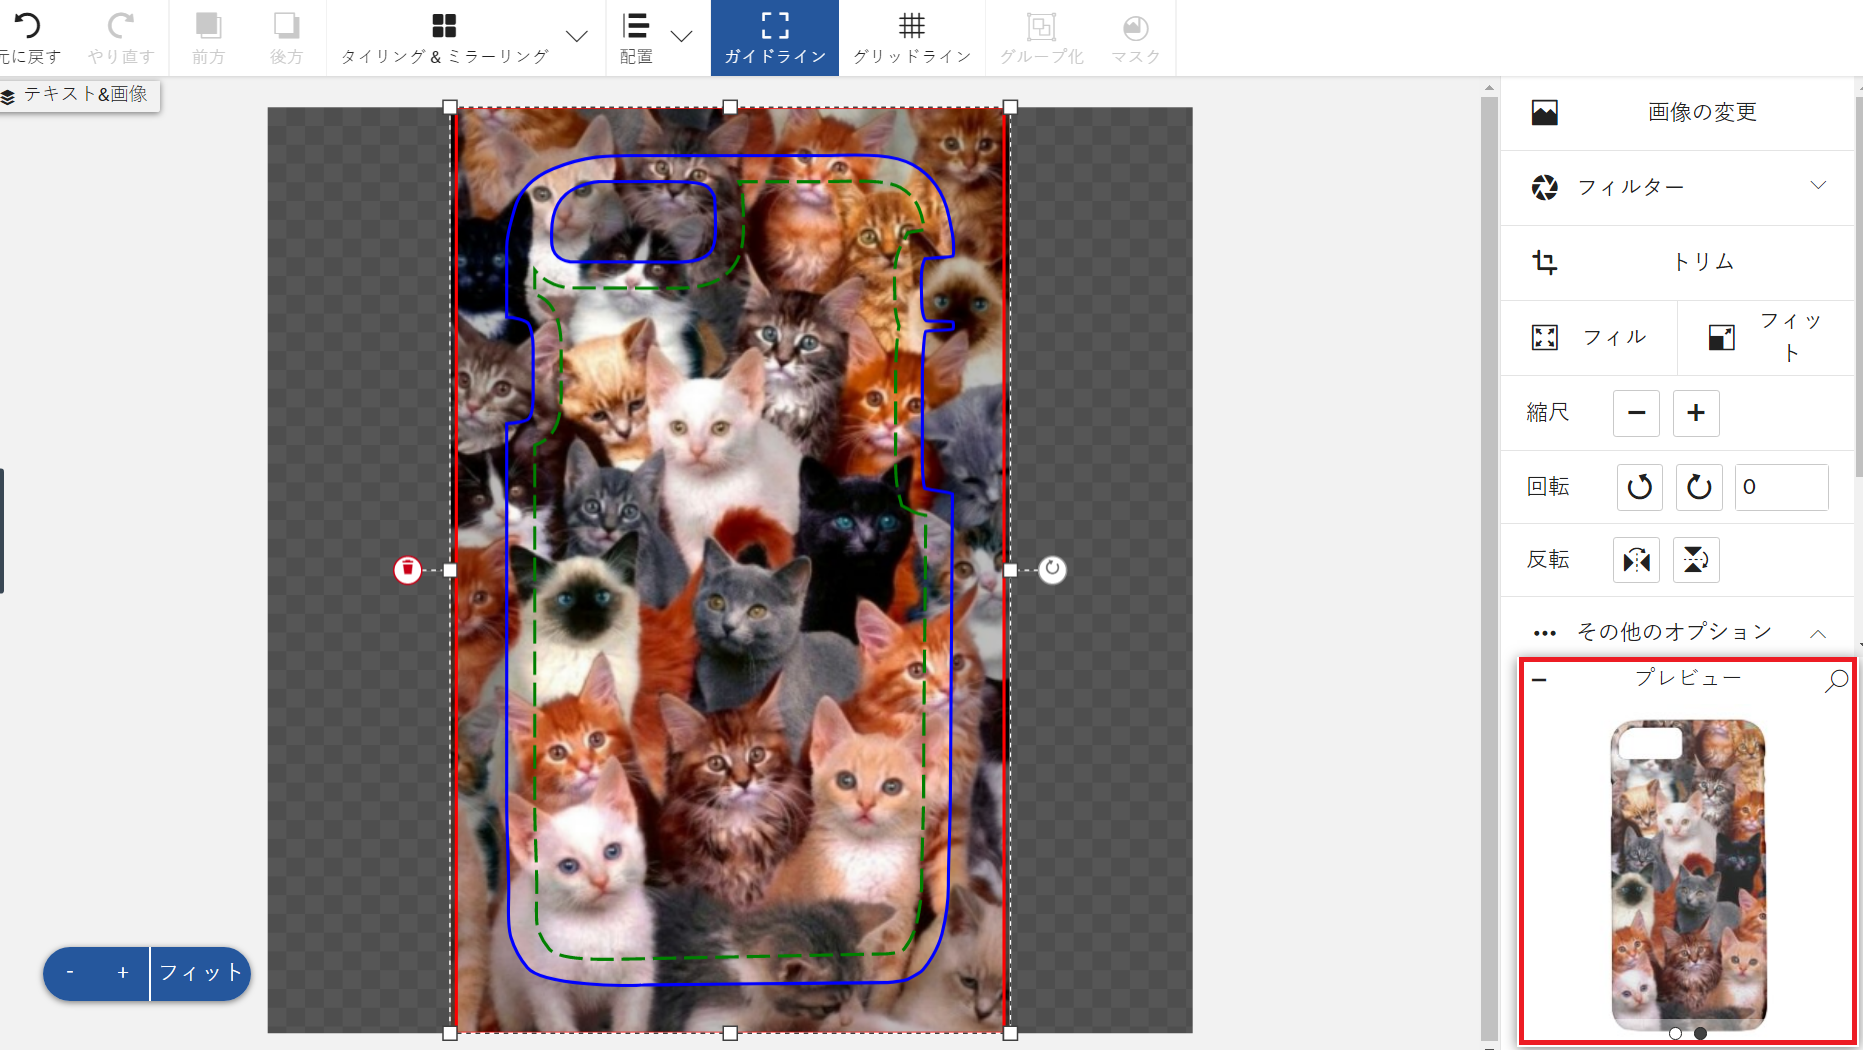Click the rotate handle beside the image
The height and width of the screenshot is (1050, 1863).
[x=1052, y=570]
